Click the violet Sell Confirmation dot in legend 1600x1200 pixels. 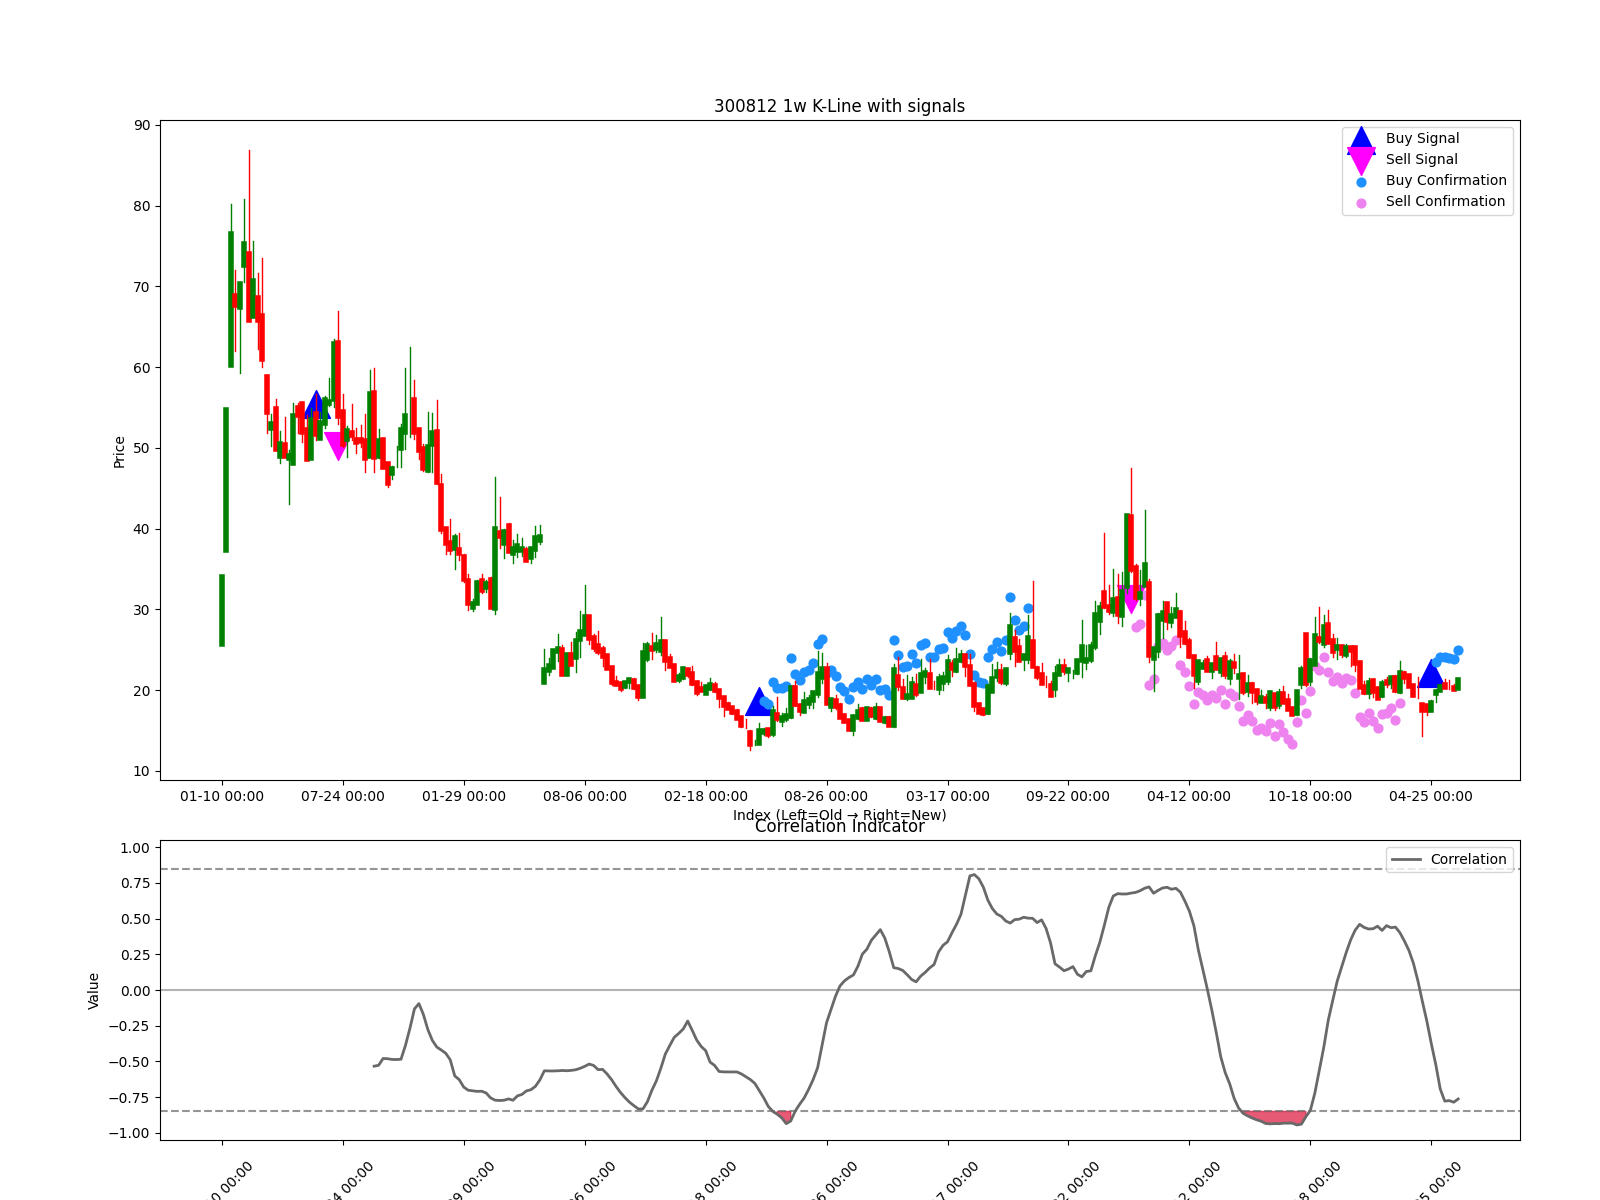point(1361,203)
